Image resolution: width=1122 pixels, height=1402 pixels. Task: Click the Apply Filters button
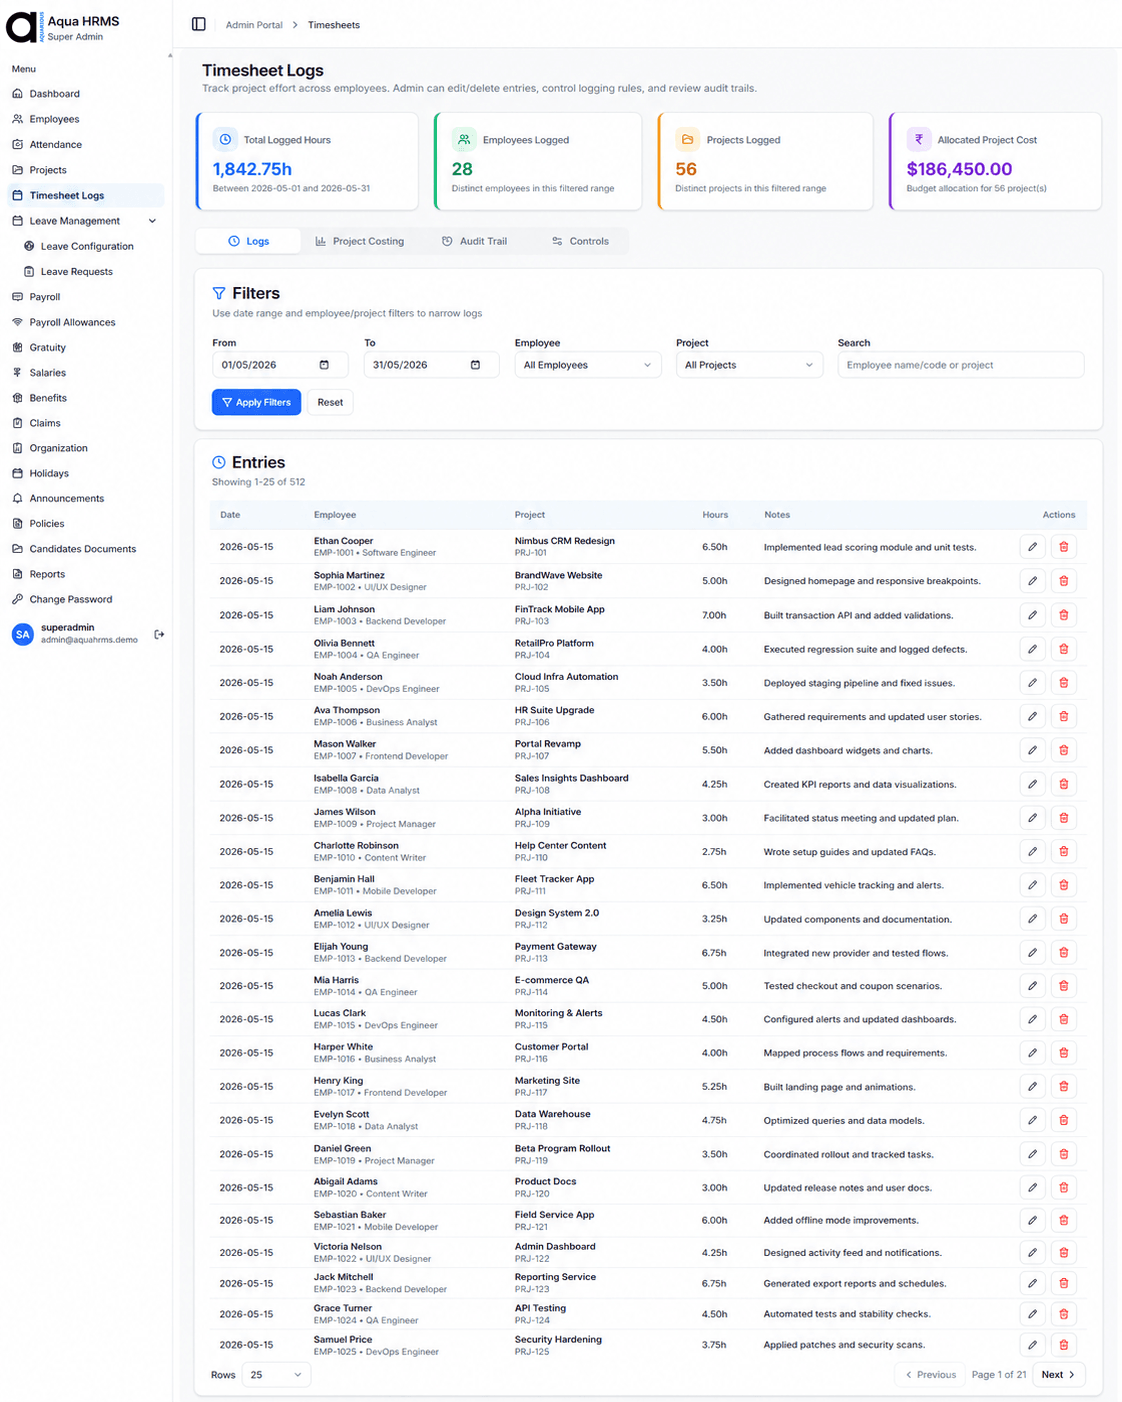click(x=256, y=402)
